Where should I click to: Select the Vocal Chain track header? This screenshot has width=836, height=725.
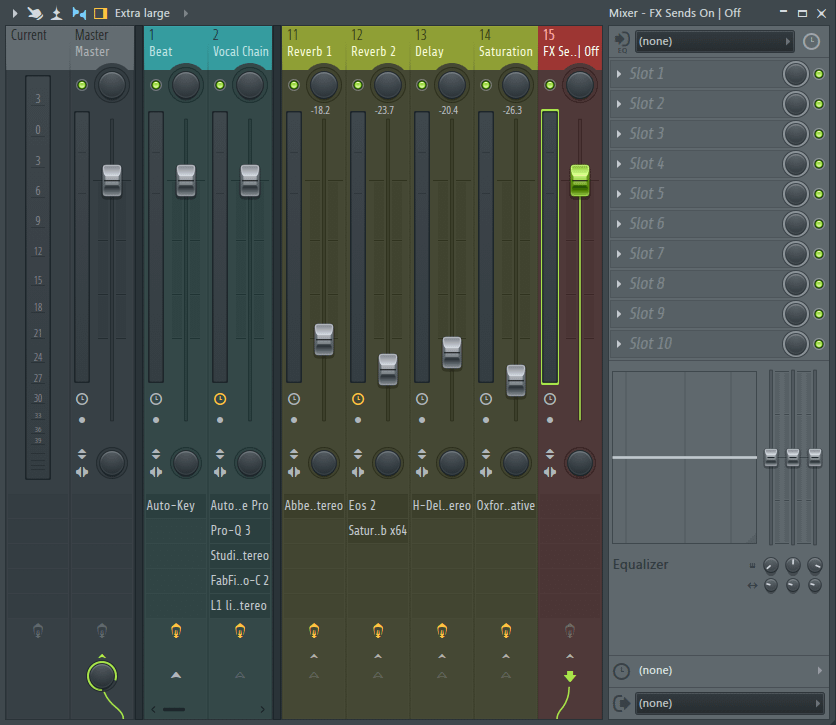240,48
